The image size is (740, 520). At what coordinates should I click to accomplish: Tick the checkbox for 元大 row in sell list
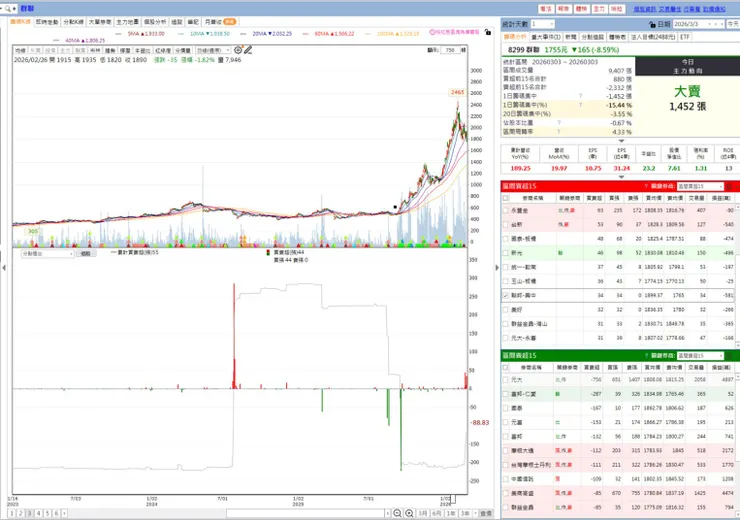[x=505, y=379]
